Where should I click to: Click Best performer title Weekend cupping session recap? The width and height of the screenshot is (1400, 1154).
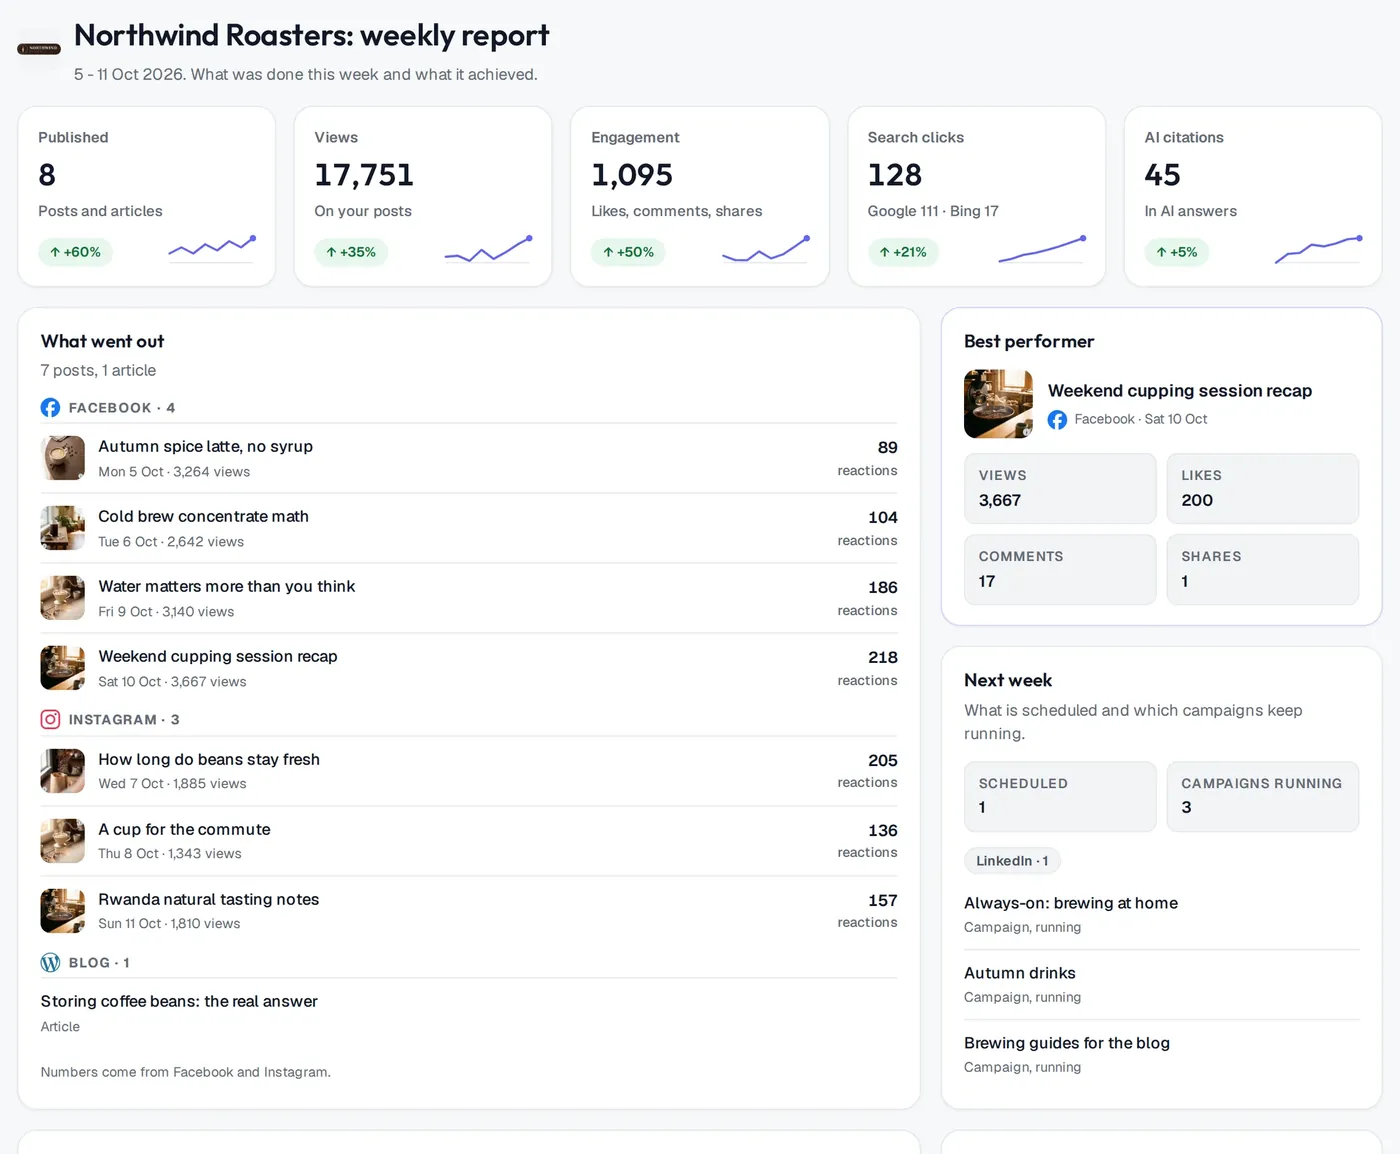click(1180, 391)
